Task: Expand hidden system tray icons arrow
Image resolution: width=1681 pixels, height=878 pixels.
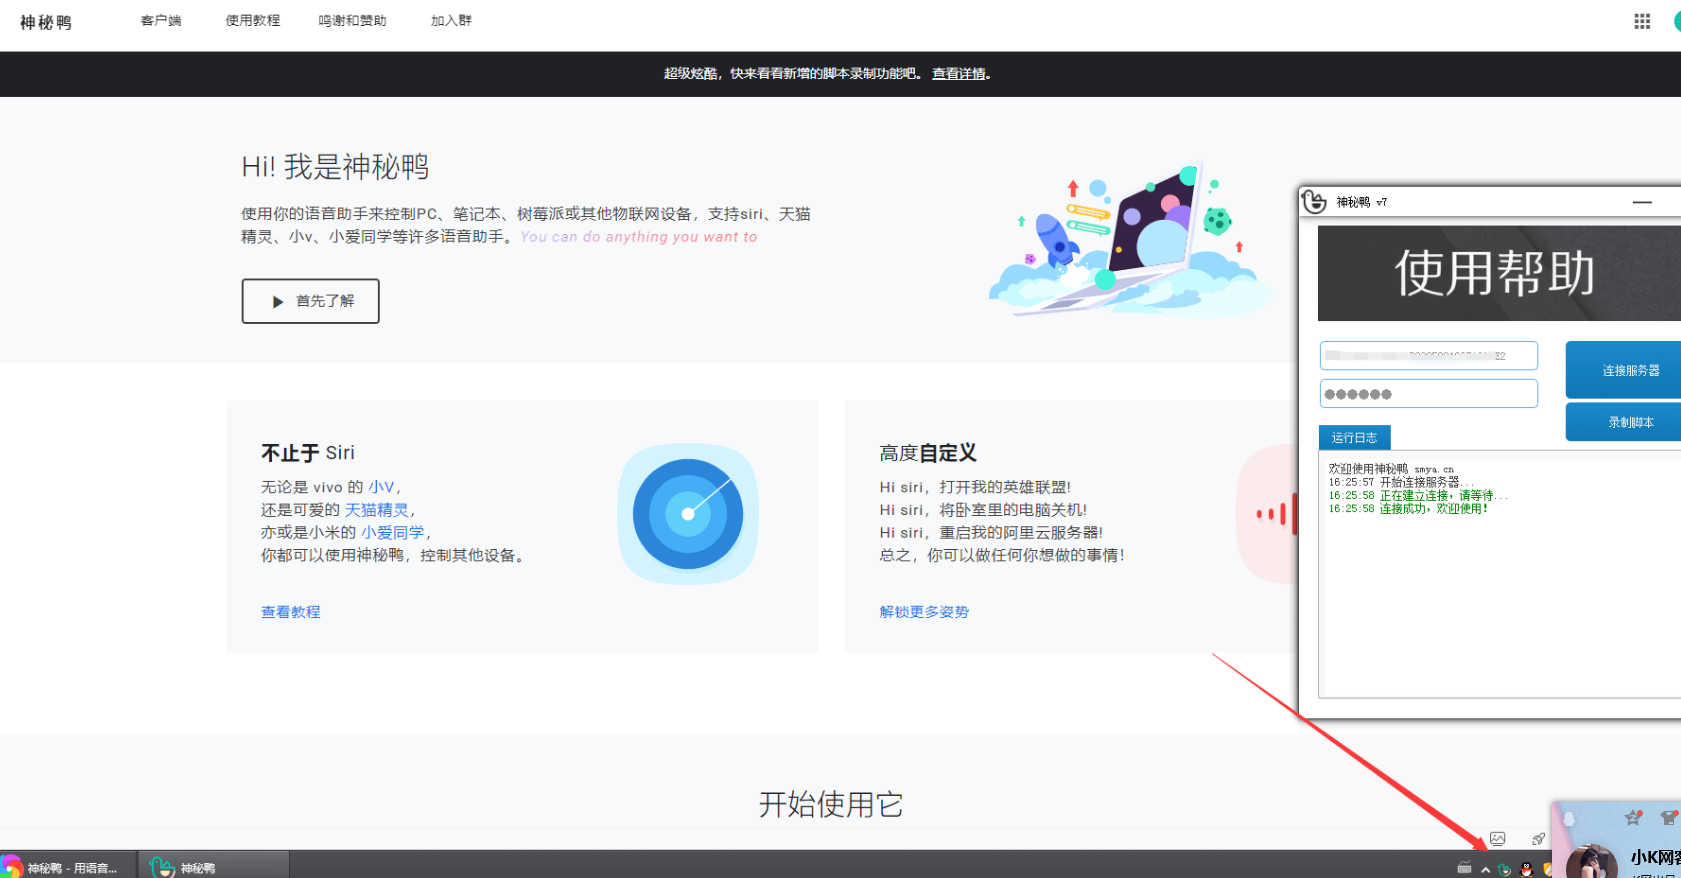Action: 1486,869
